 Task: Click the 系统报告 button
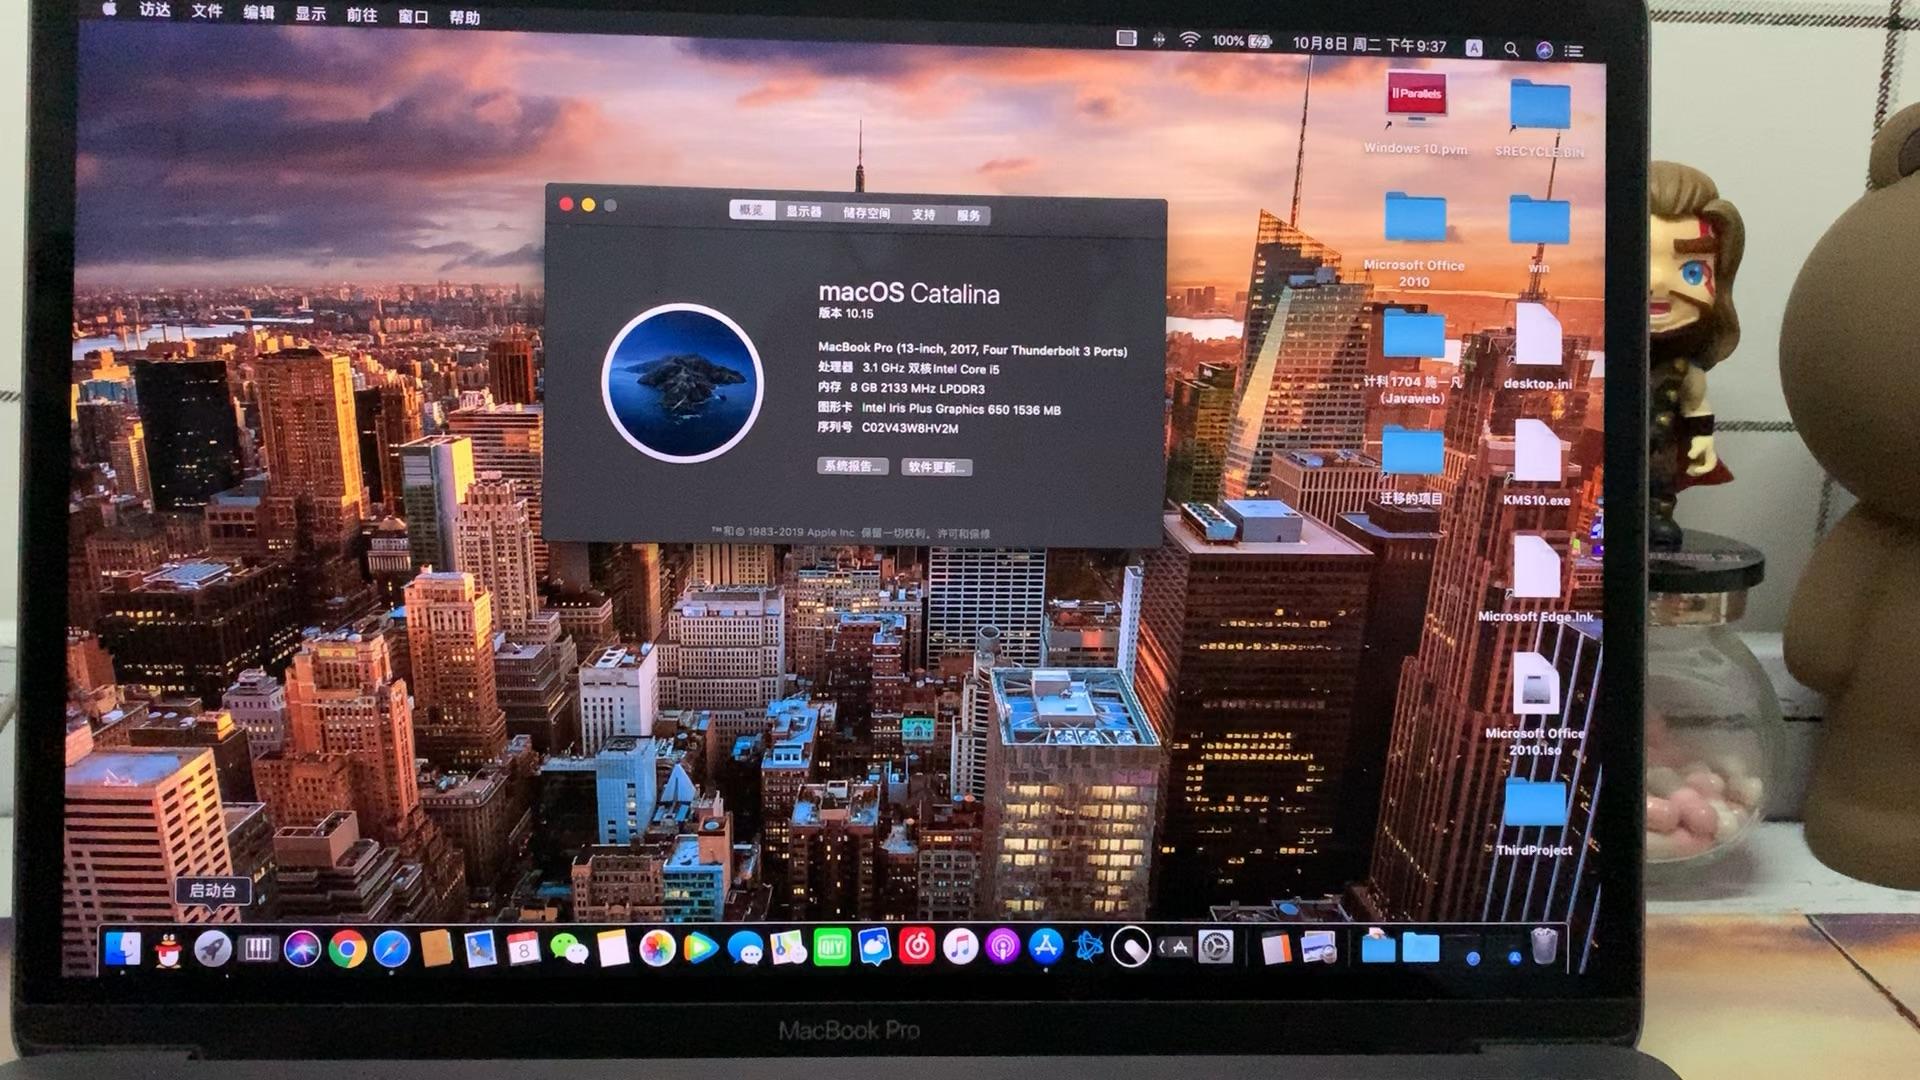(851, 467)
